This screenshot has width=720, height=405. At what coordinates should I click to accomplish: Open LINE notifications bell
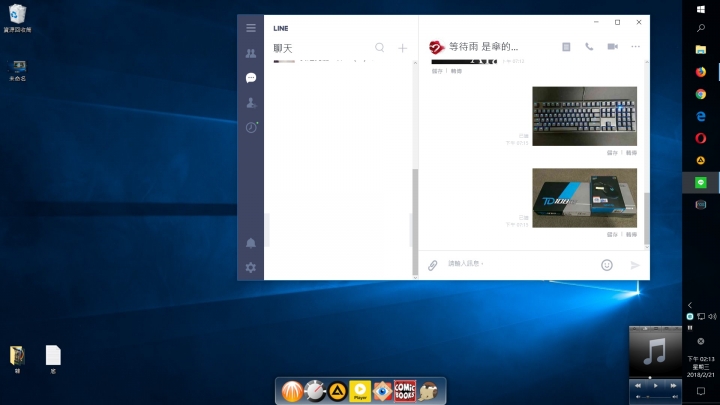pyautogui.click(x=251, y=243)
